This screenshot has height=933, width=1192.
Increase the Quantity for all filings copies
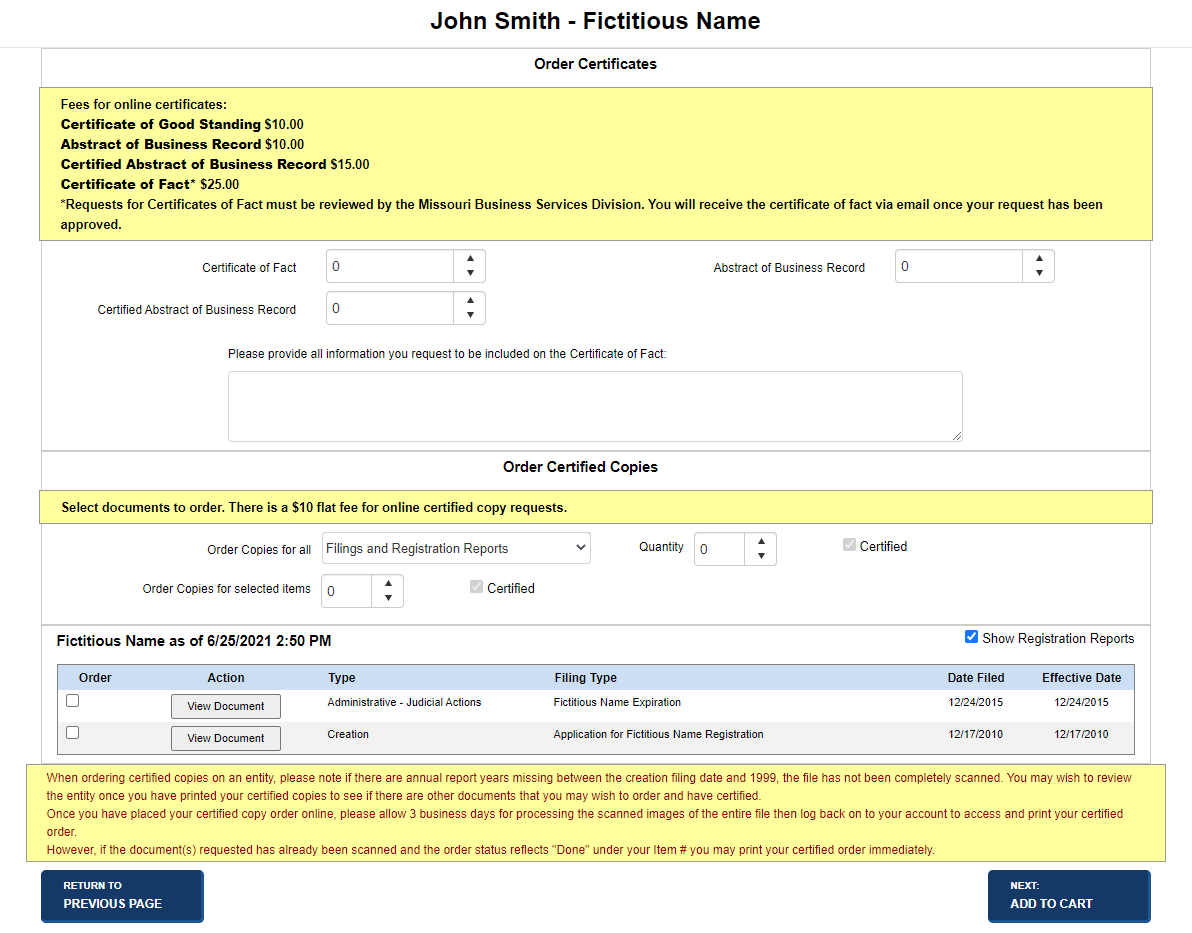tap(761, 542)
